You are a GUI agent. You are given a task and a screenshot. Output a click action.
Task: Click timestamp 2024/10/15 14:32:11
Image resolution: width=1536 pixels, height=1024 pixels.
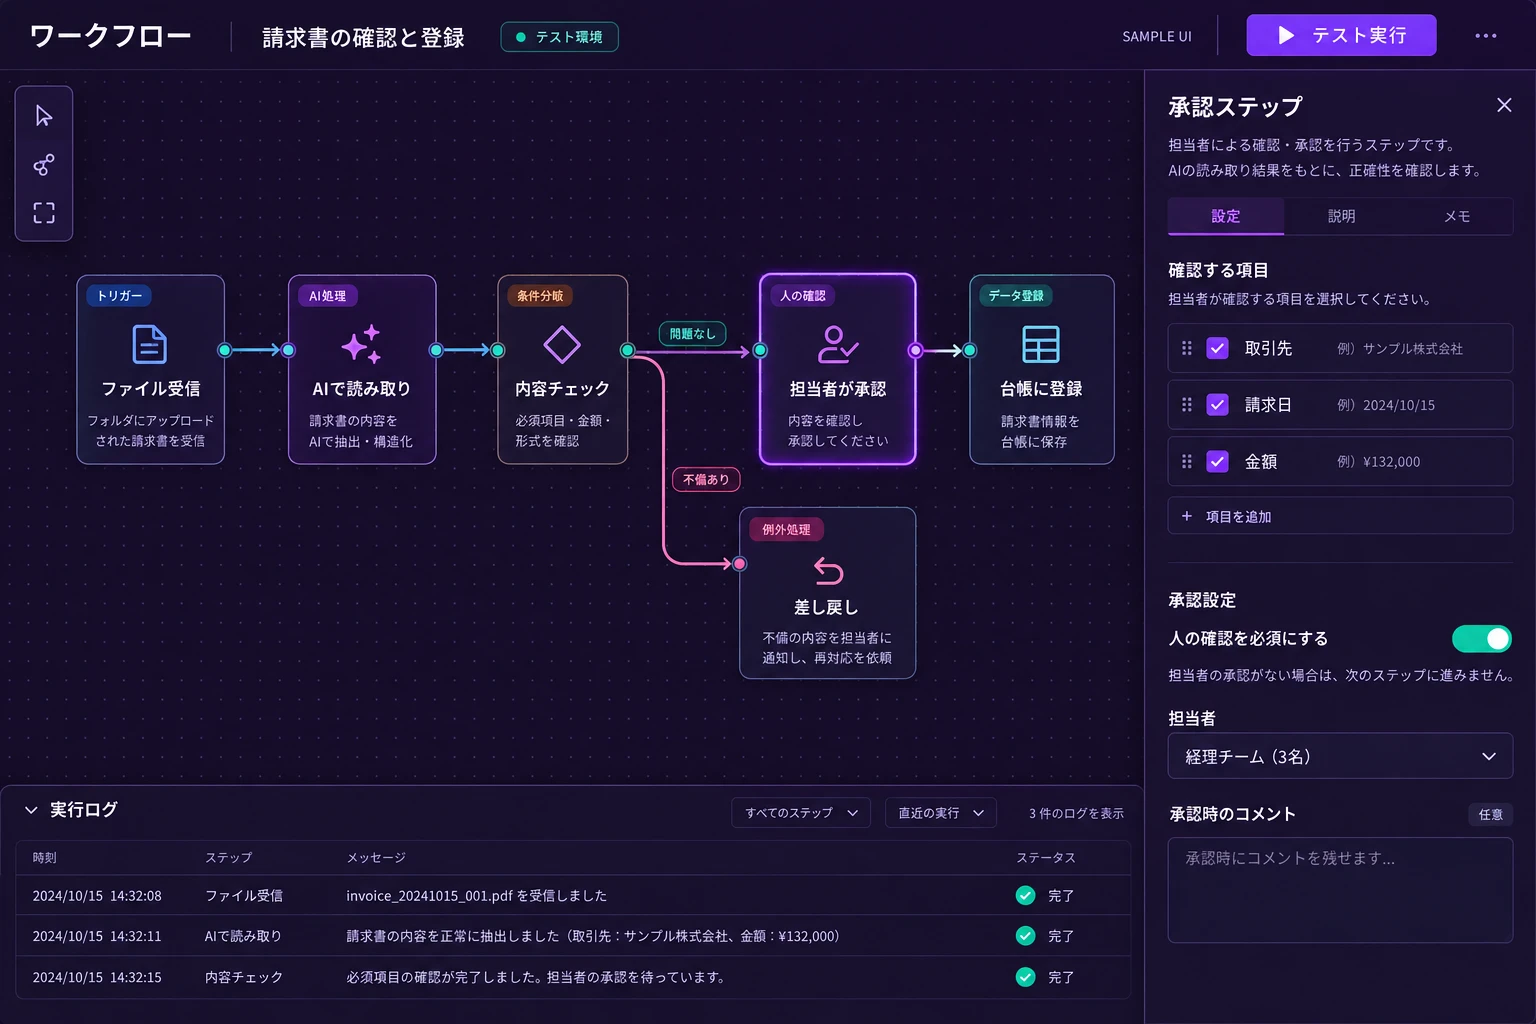pos(97,936)
